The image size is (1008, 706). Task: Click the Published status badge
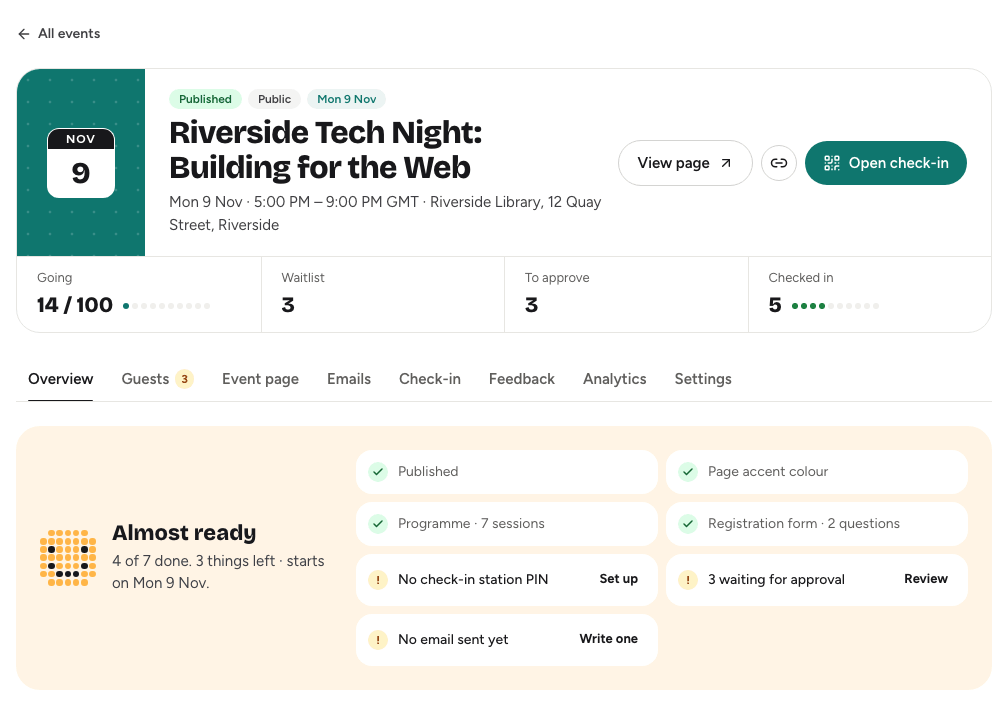click(x=205, y=99)
